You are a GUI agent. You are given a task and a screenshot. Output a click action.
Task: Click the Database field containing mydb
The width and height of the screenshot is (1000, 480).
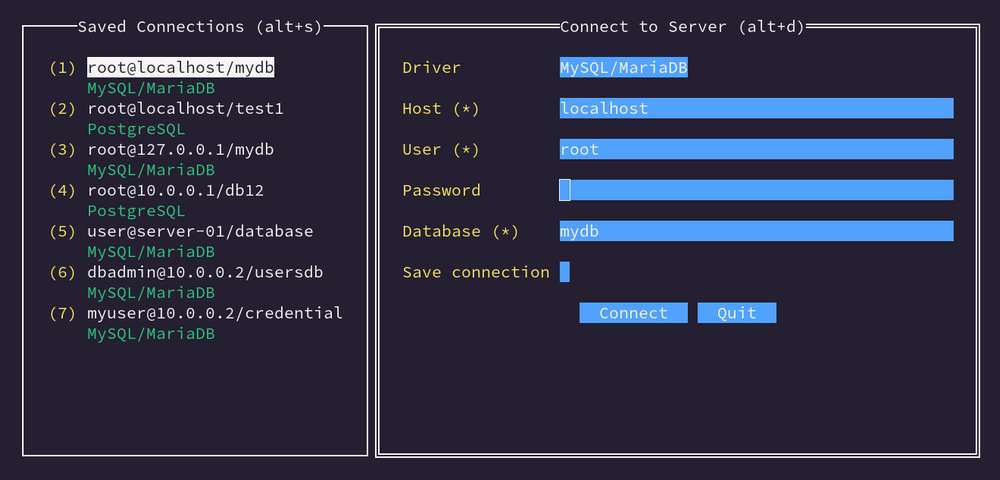(x=756, y=231)
